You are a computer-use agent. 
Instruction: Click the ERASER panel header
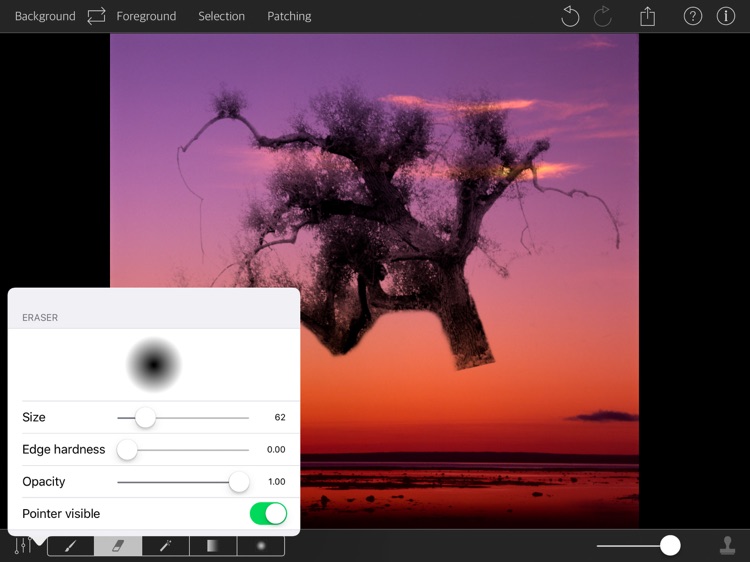point(40,318)
